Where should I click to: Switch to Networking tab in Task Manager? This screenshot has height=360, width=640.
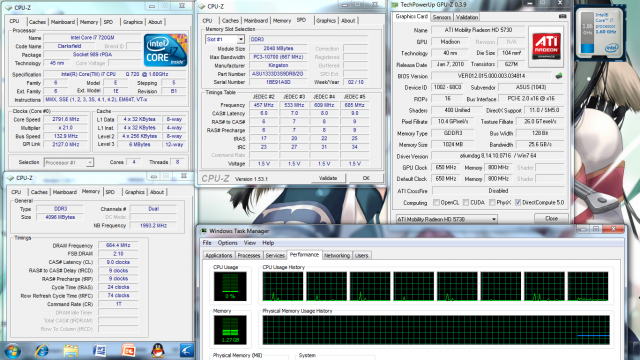tap(337, 256)
